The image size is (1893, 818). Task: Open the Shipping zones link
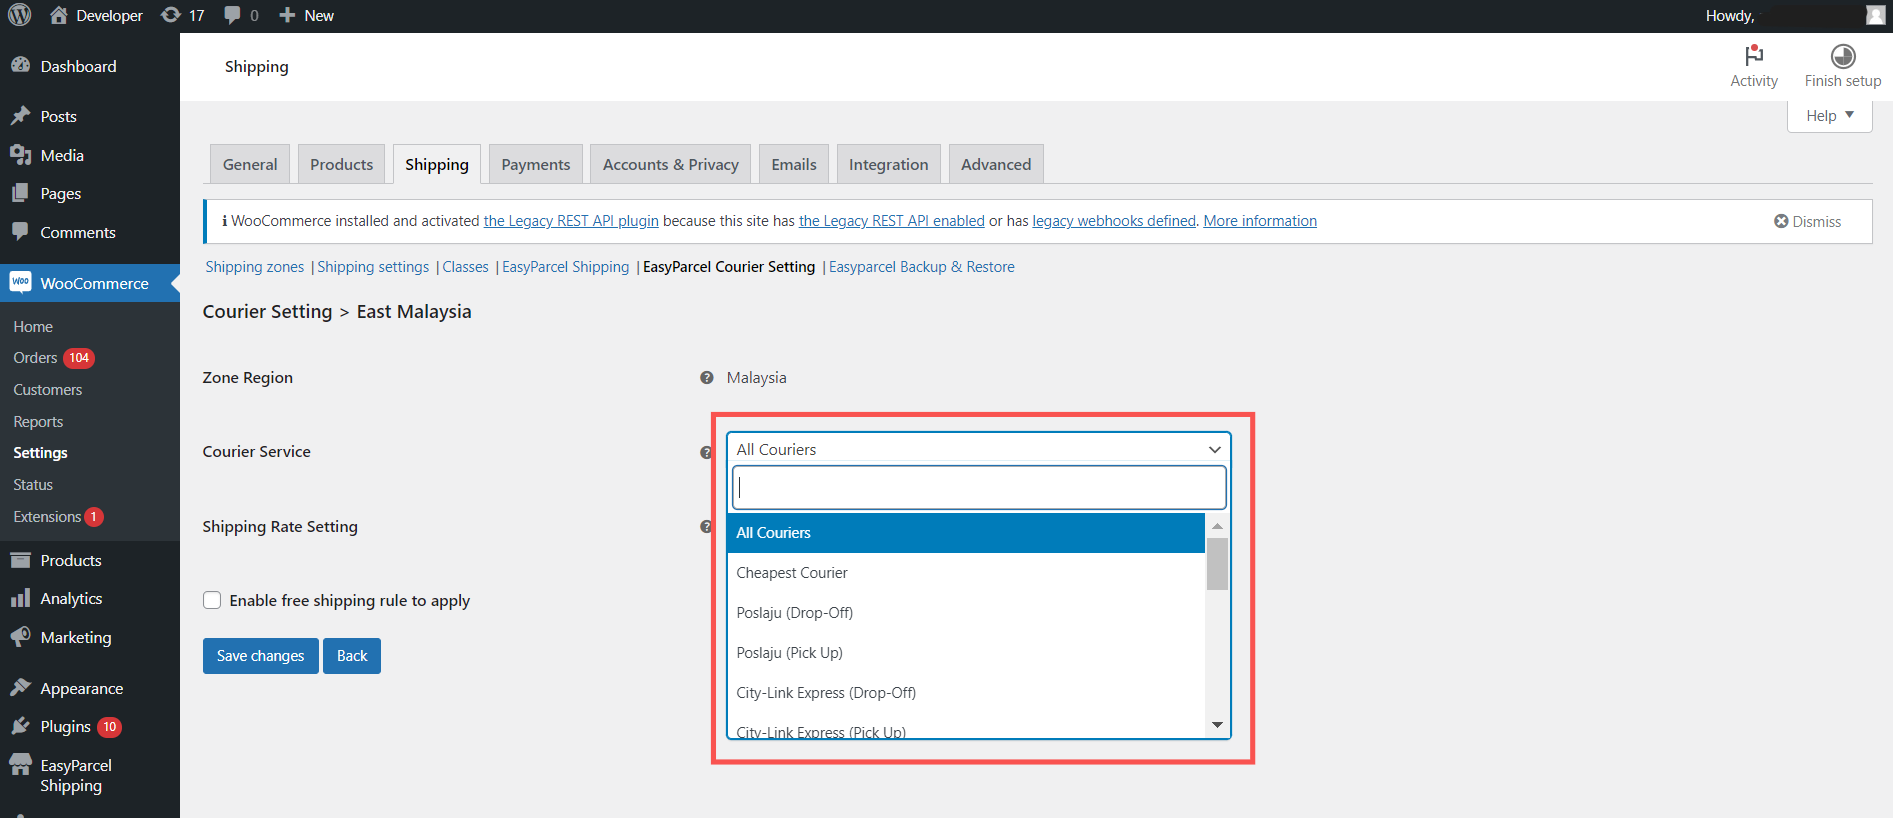pyautogui.click(x=255, y=267)
